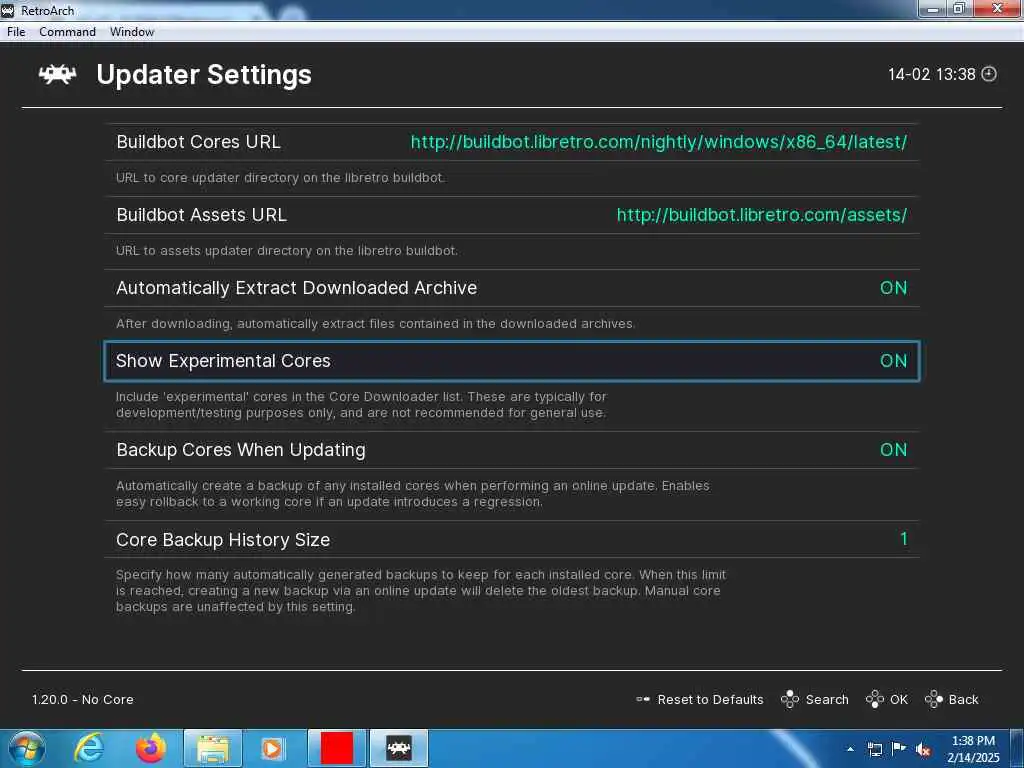The image size is (1024, 768).
Task: Change the Core Backup History Size value
Action: point(904,539)
